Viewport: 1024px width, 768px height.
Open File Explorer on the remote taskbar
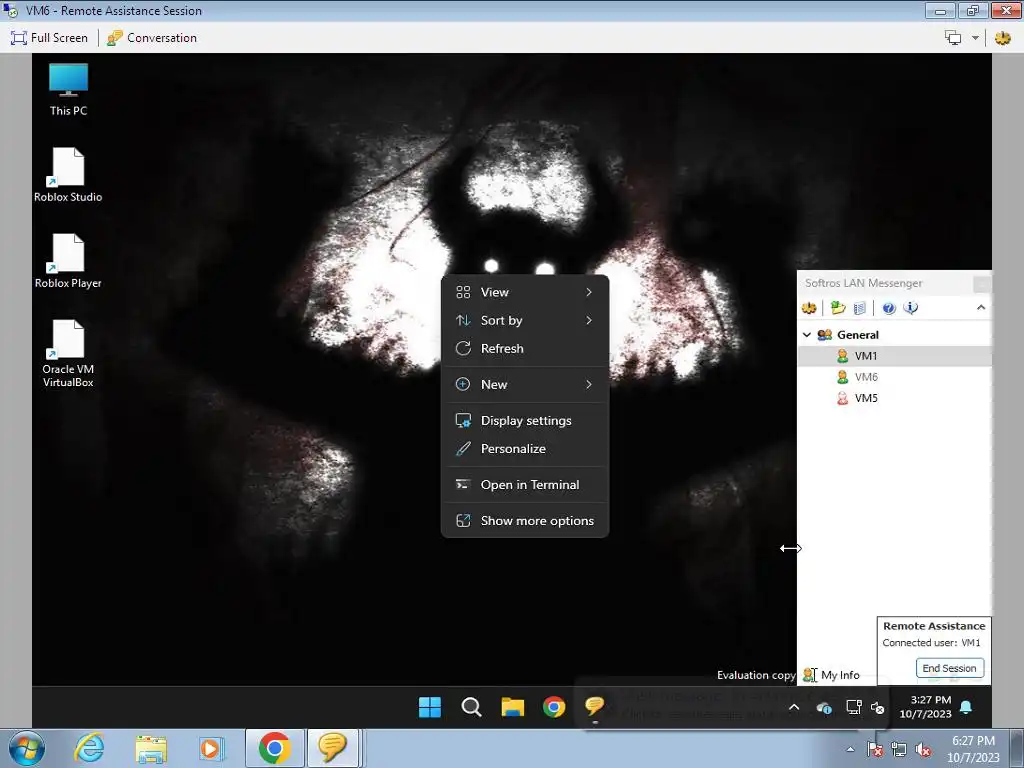coord(513,707)
